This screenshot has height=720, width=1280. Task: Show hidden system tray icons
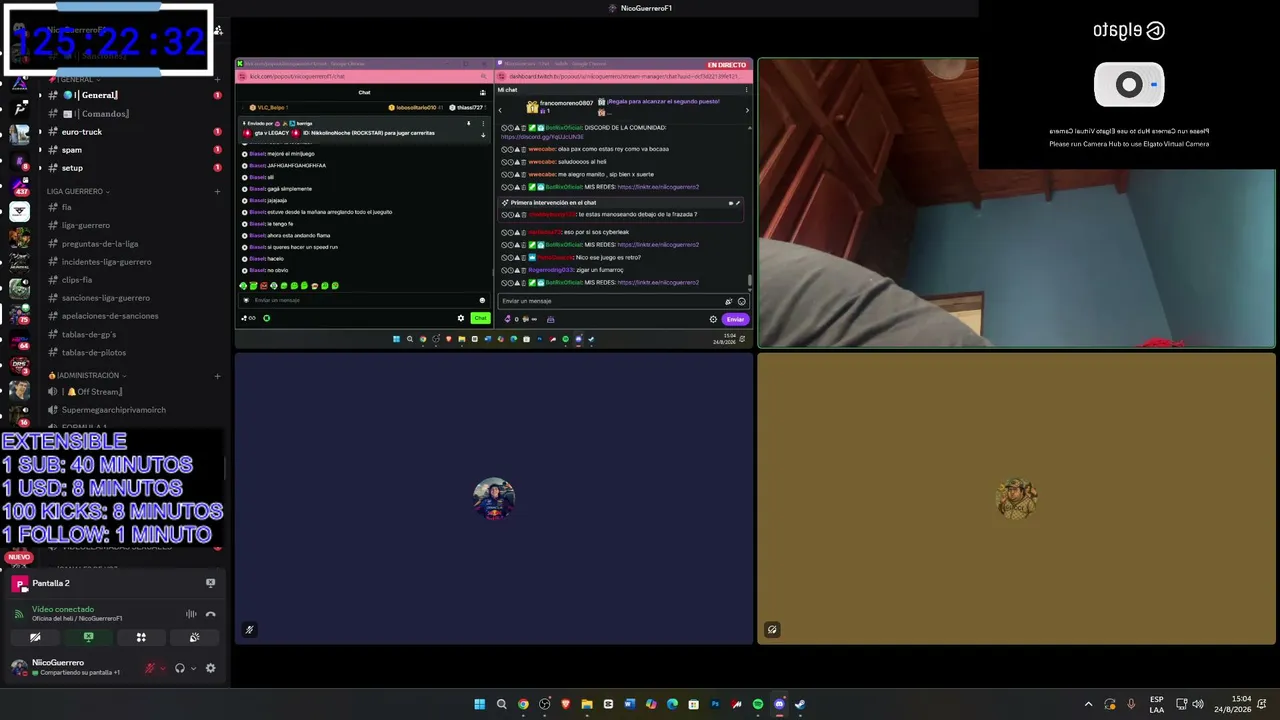click(1089, 704)
